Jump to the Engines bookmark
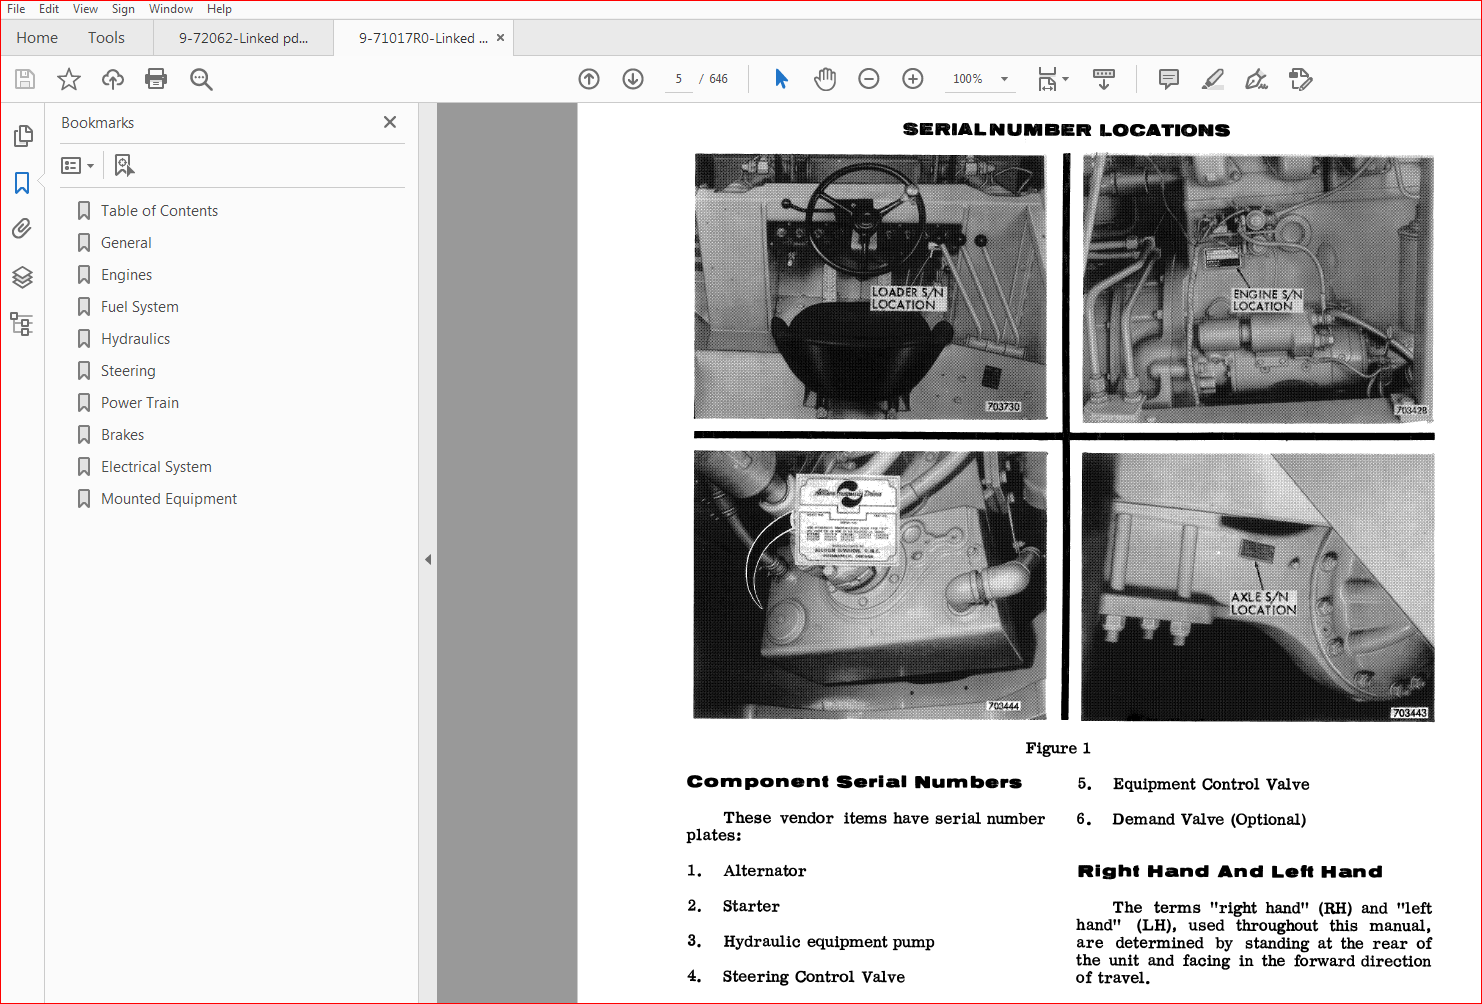 126,275
